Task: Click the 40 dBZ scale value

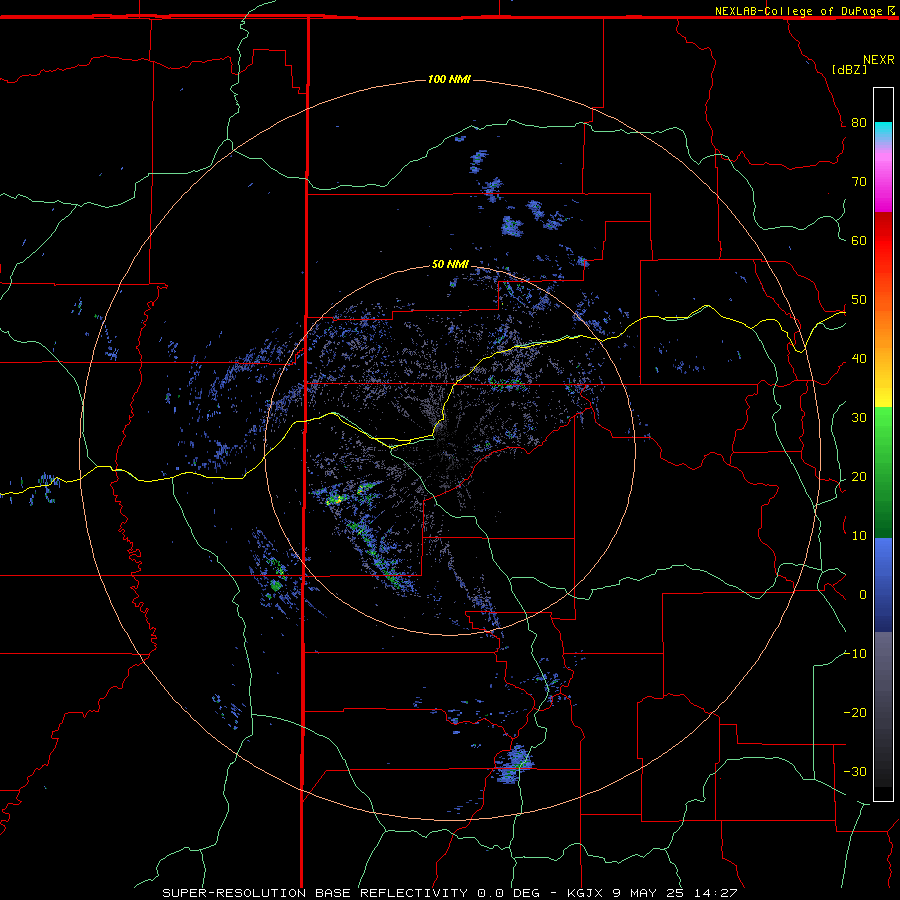Action: pyautogui.click(x=859, y=359)
